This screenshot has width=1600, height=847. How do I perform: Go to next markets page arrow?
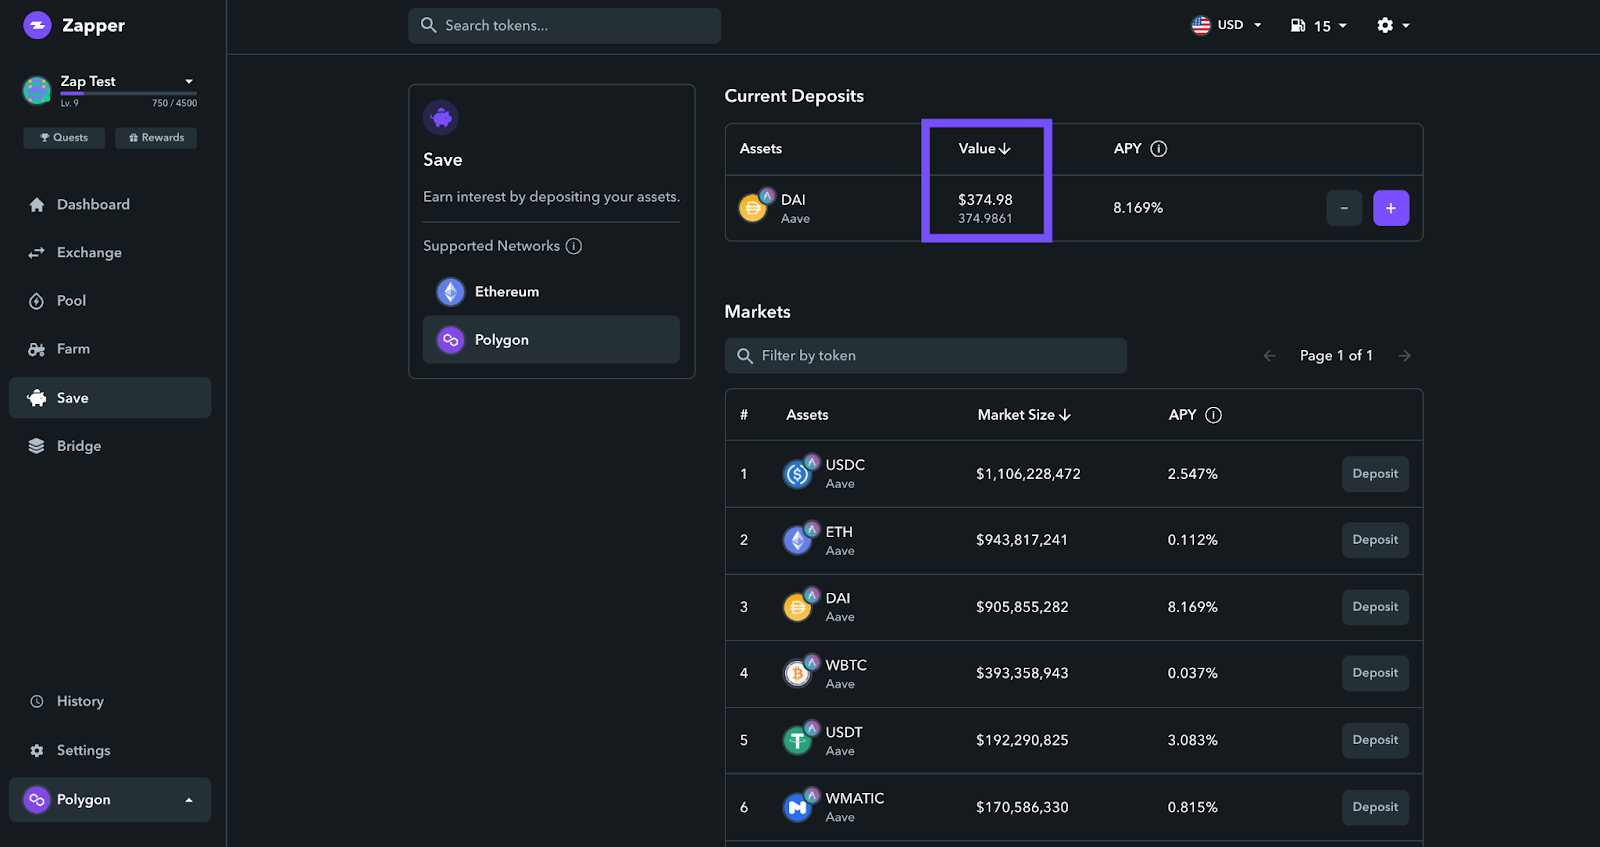coord(1405,356)
